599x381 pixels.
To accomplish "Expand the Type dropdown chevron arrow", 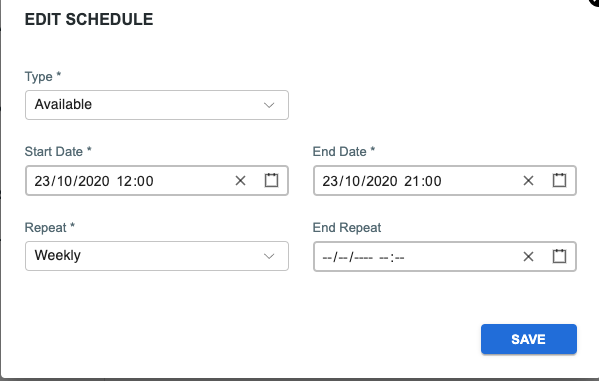I will point(269,105).
